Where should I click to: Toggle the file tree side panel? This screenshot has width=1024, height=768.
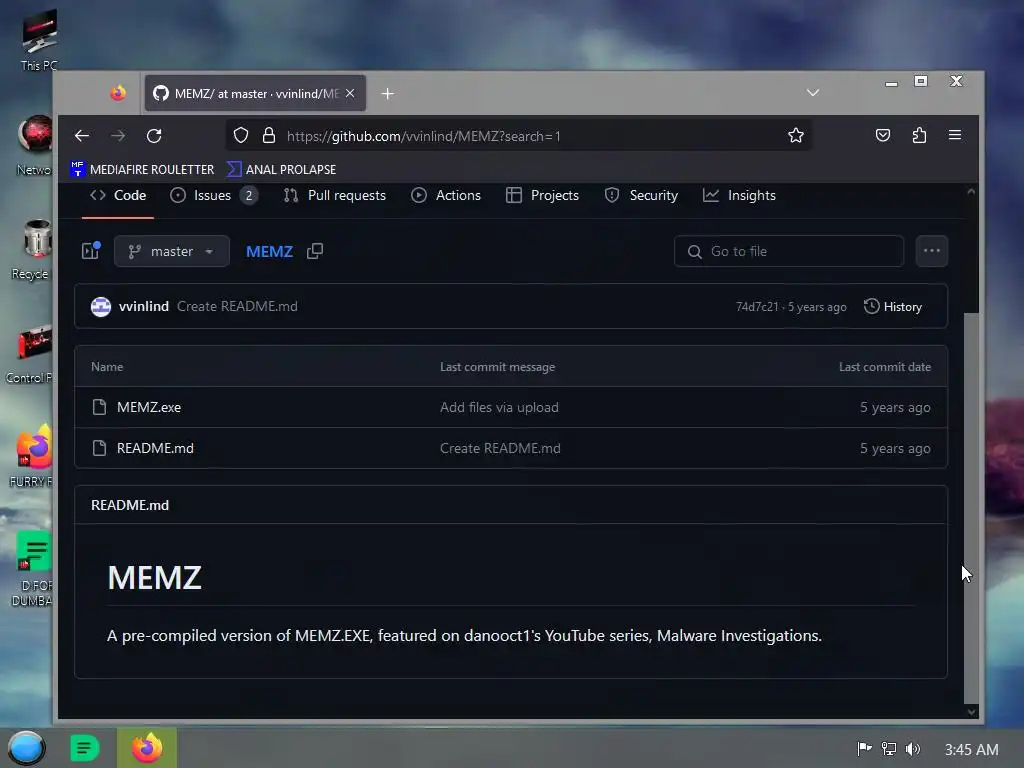tap(91, 251)
